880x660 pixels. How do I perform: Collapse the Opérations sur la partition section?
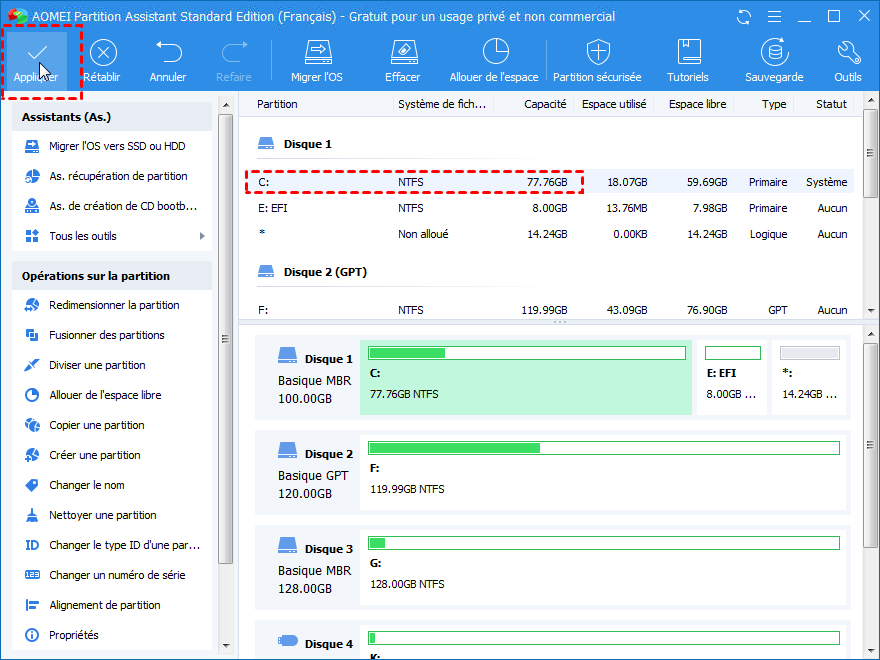click(111, 276)
